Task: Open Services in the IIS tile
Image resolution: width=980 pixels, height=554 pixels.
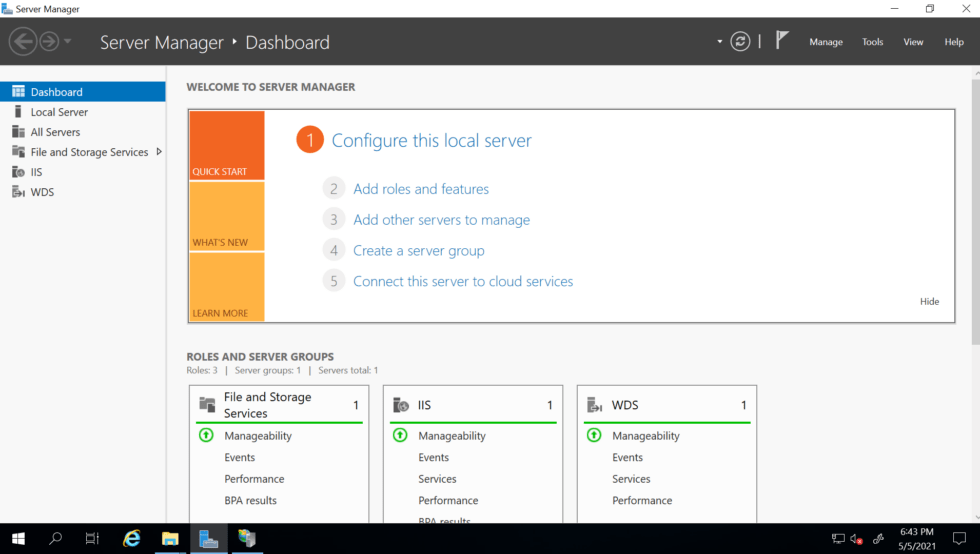Action: pyautogui.click(x=437, y=479)
